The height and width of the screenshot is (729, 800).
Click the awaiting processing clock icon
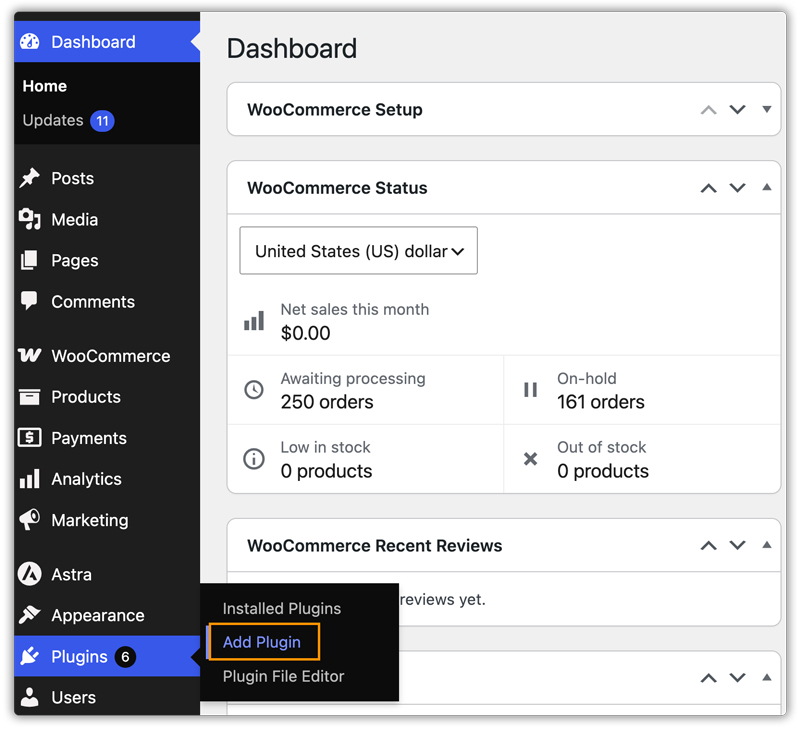click(x=254, y=390)
